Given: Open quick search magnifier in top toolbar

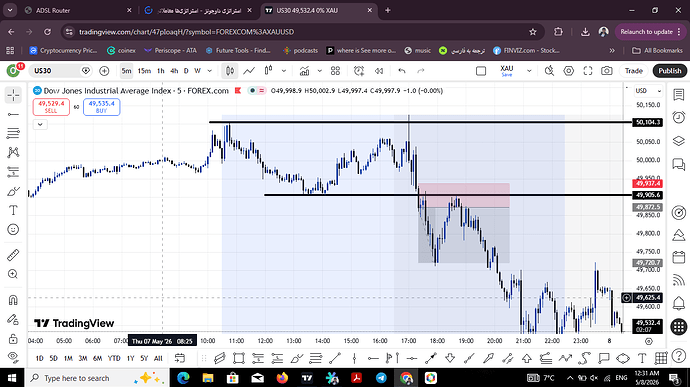Looking at the screenshot, I should (x=549, y=71).
